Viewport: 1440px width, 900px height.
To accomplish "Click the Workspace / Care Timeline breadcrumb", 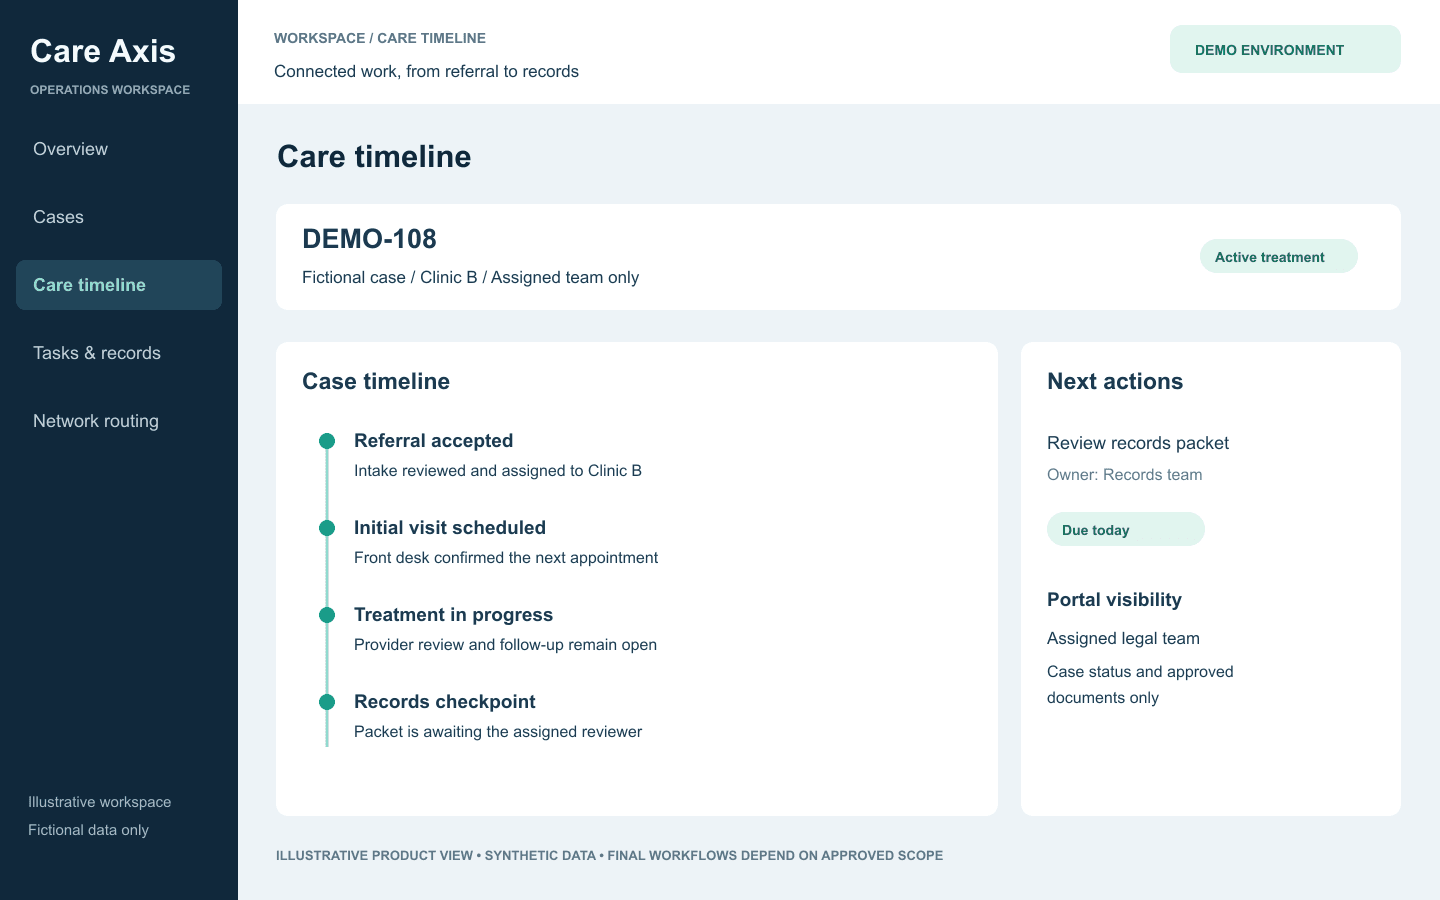I will click(x=380, y=38).
